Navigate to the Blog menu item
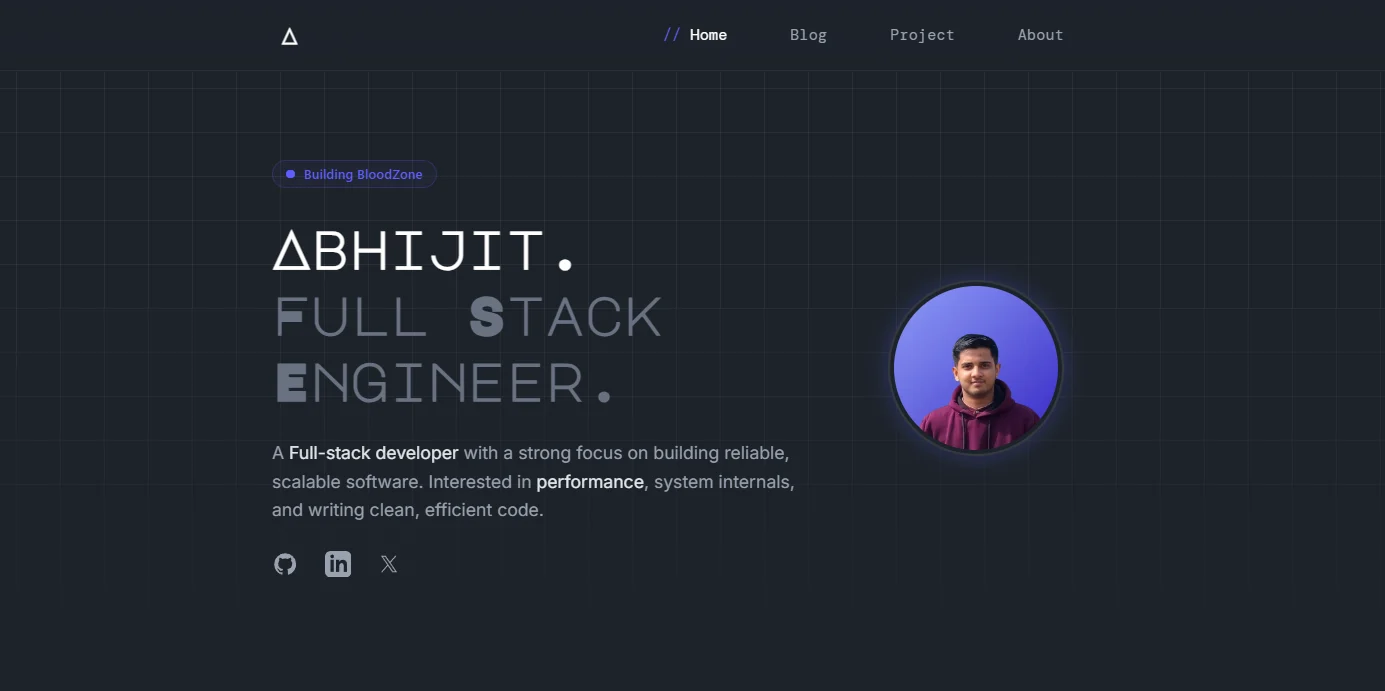 pos(808,35)
